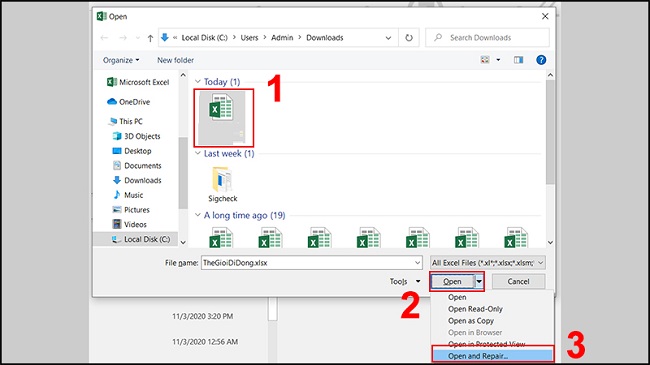
Task: Click Downloads in the address path
Action: [325, 38]
